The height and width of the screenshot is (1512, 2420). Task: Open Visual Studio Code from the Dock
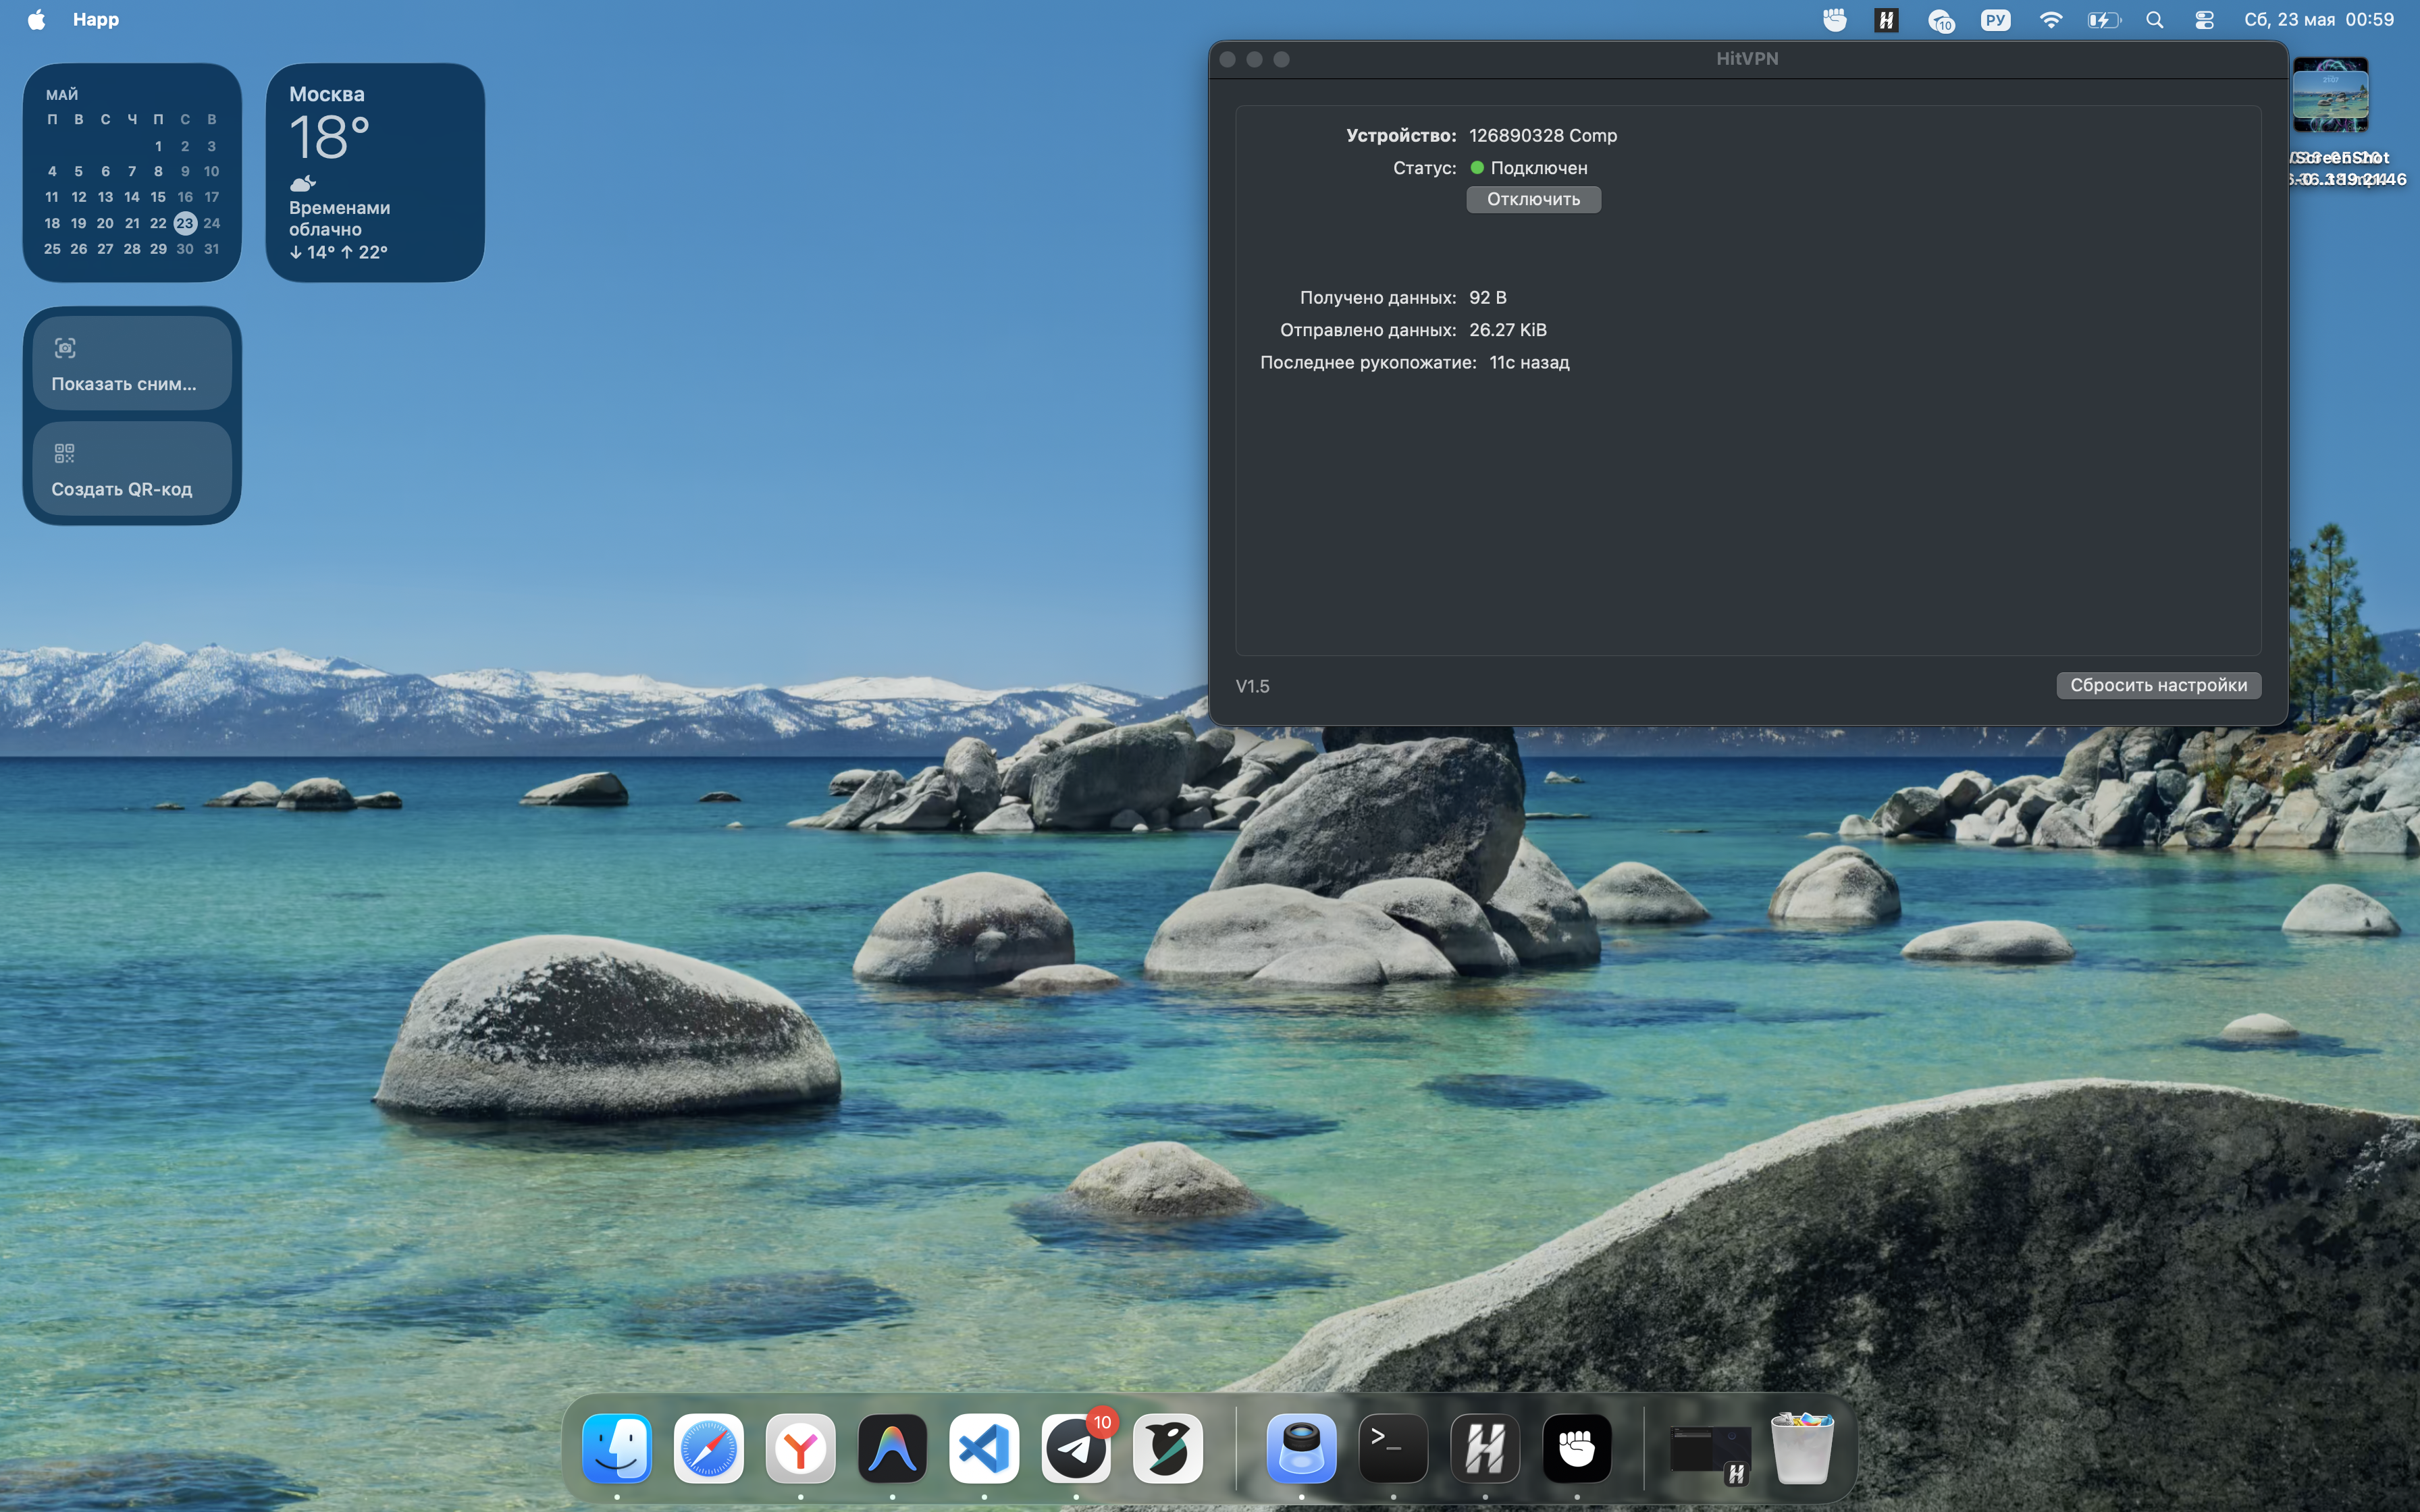984,1448
